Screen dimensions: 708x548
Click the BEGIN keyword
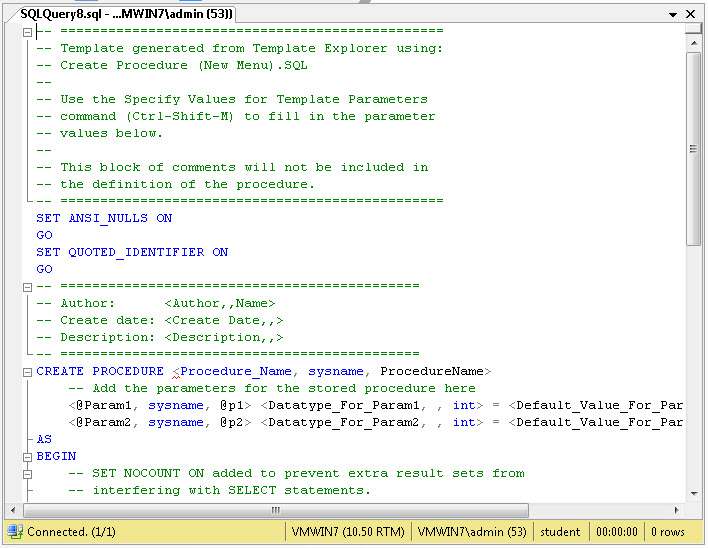click(x=56, y=456)
